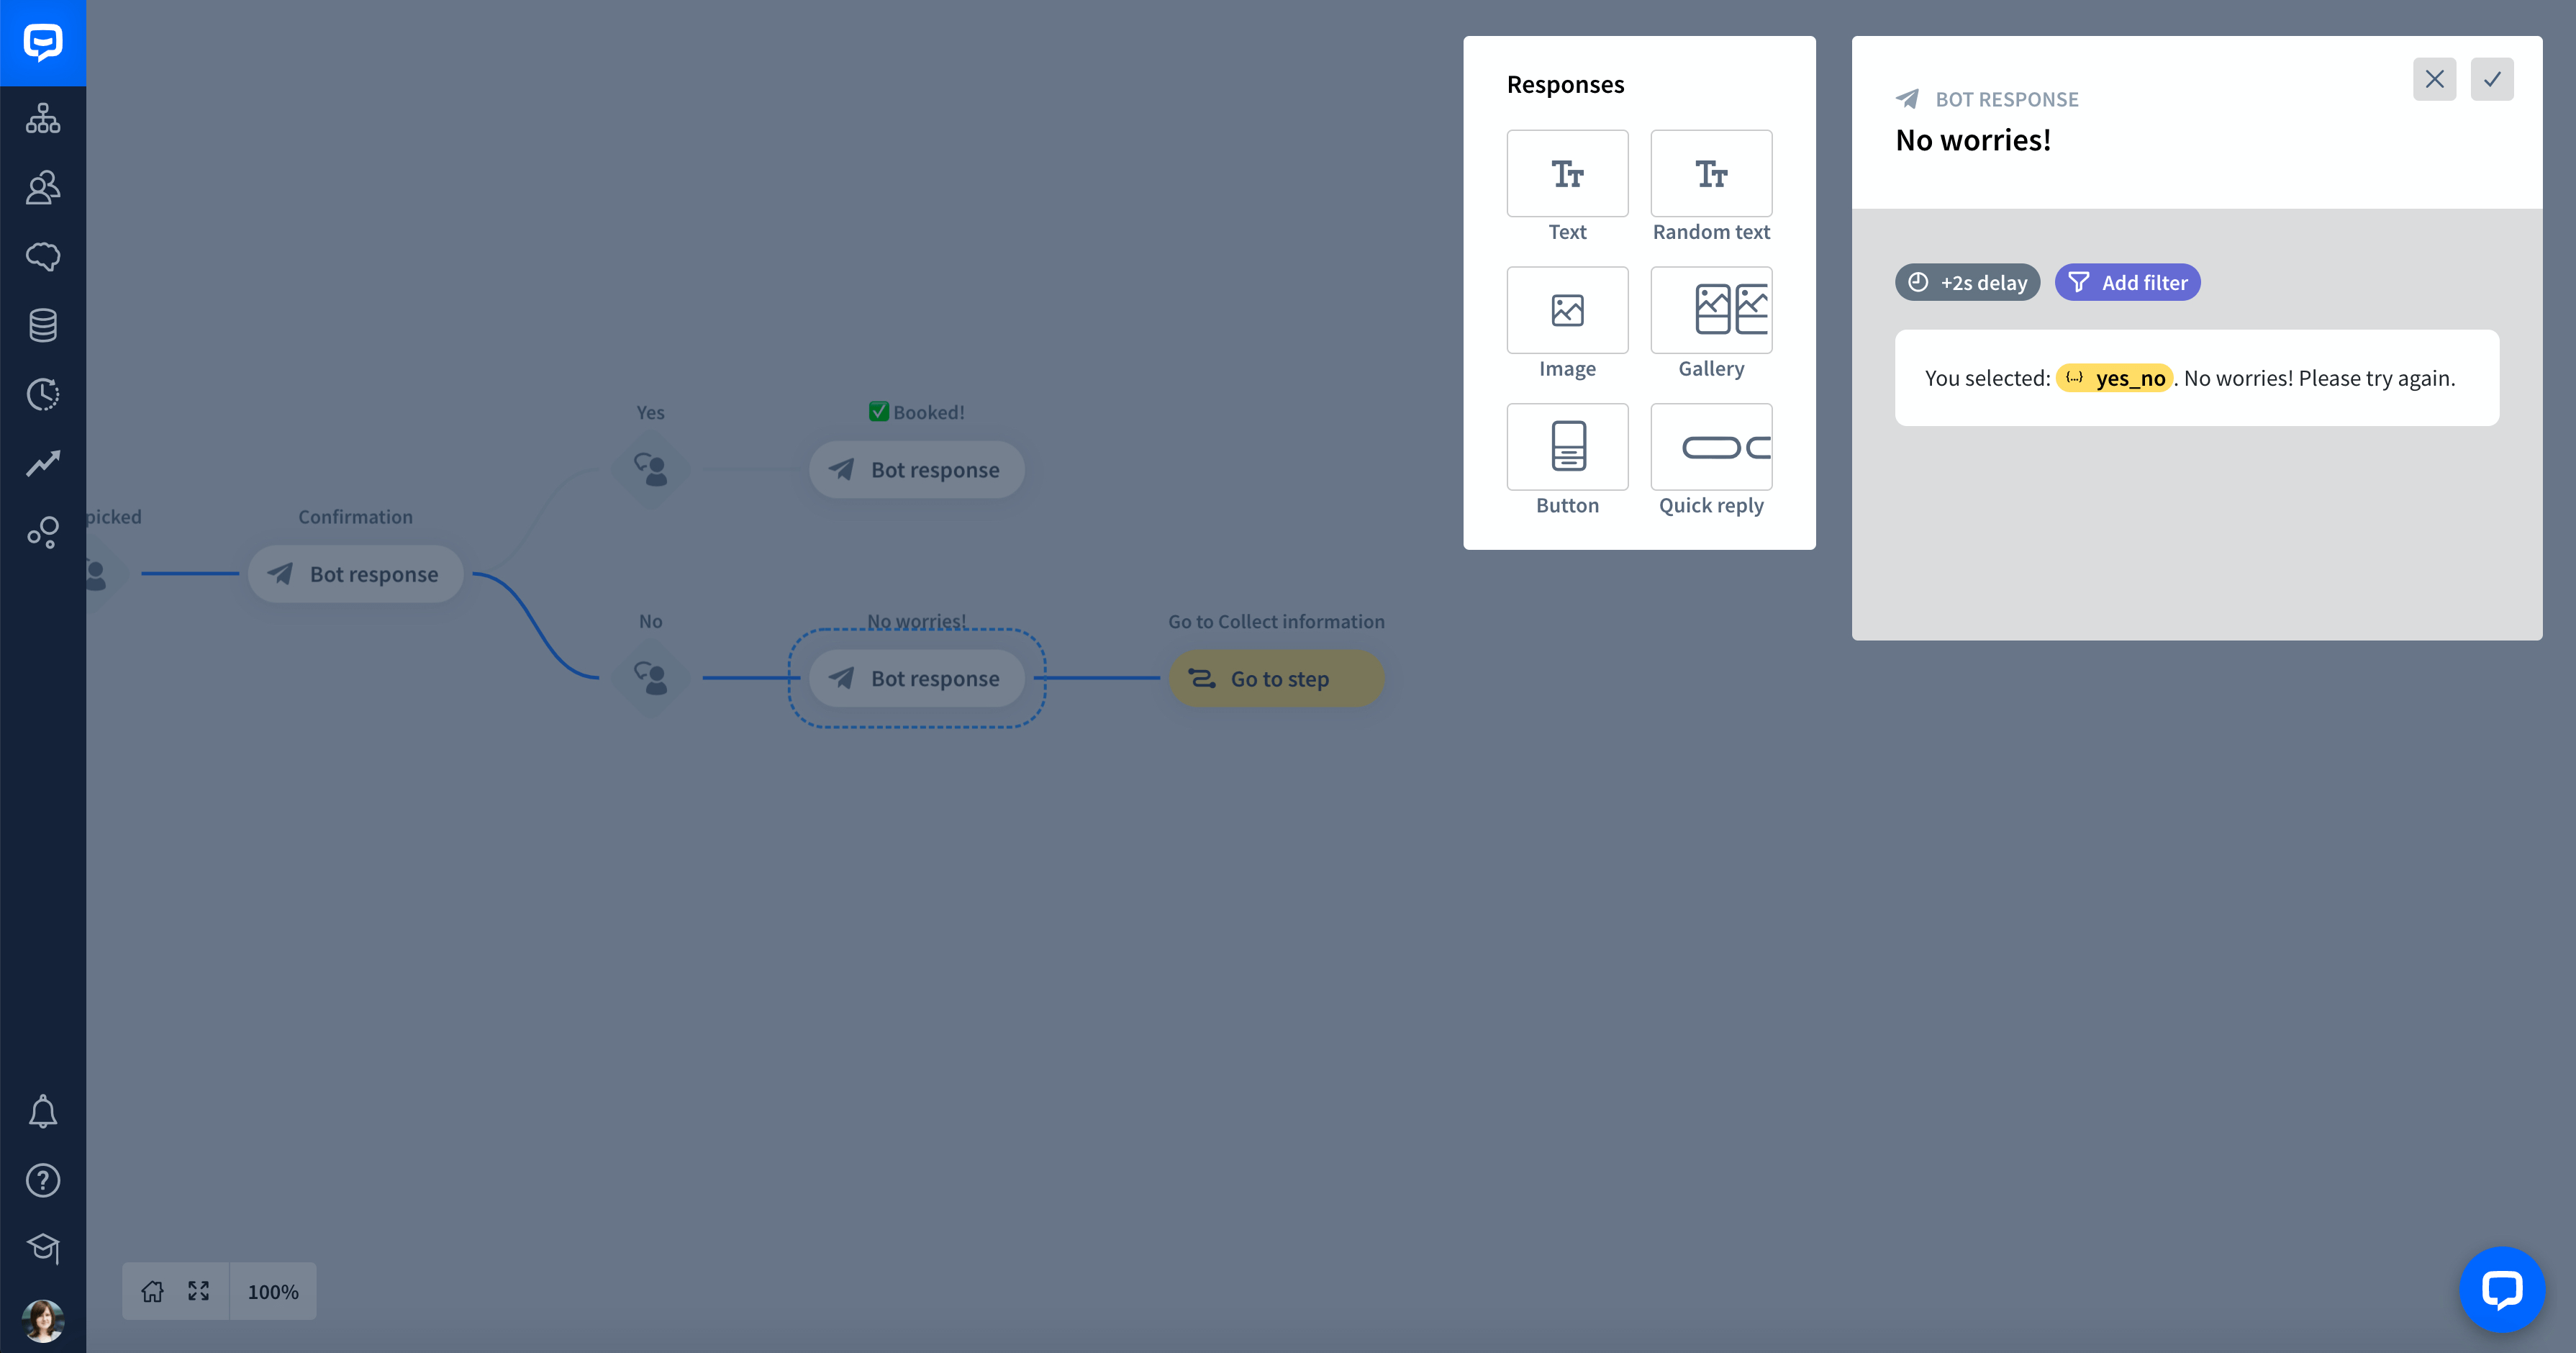Open the Users icon in sidebar
This screenshot has width=2576, height=1353.
tap(43, 187)
